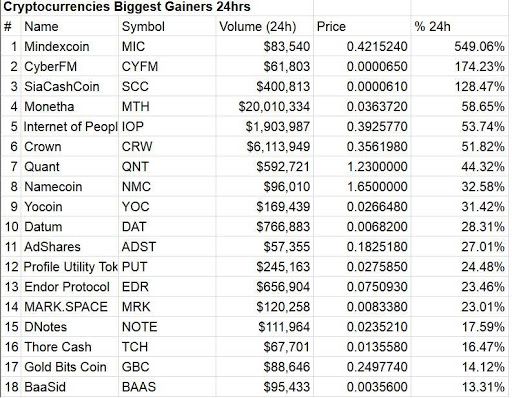Click the Profile Utility Token name cell
The width and height of the screenshot is (512, 398).
[x=70, y=267]
